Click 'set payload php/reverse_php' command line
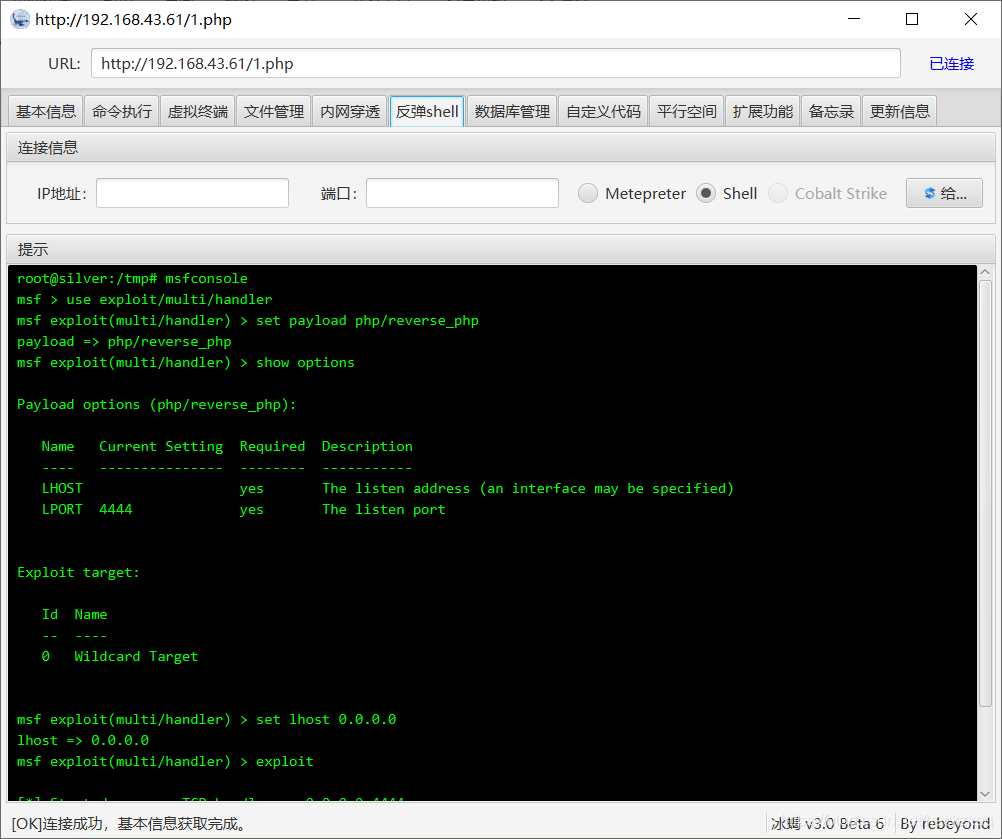This screenshot has width=1002, height=839. 248,320
